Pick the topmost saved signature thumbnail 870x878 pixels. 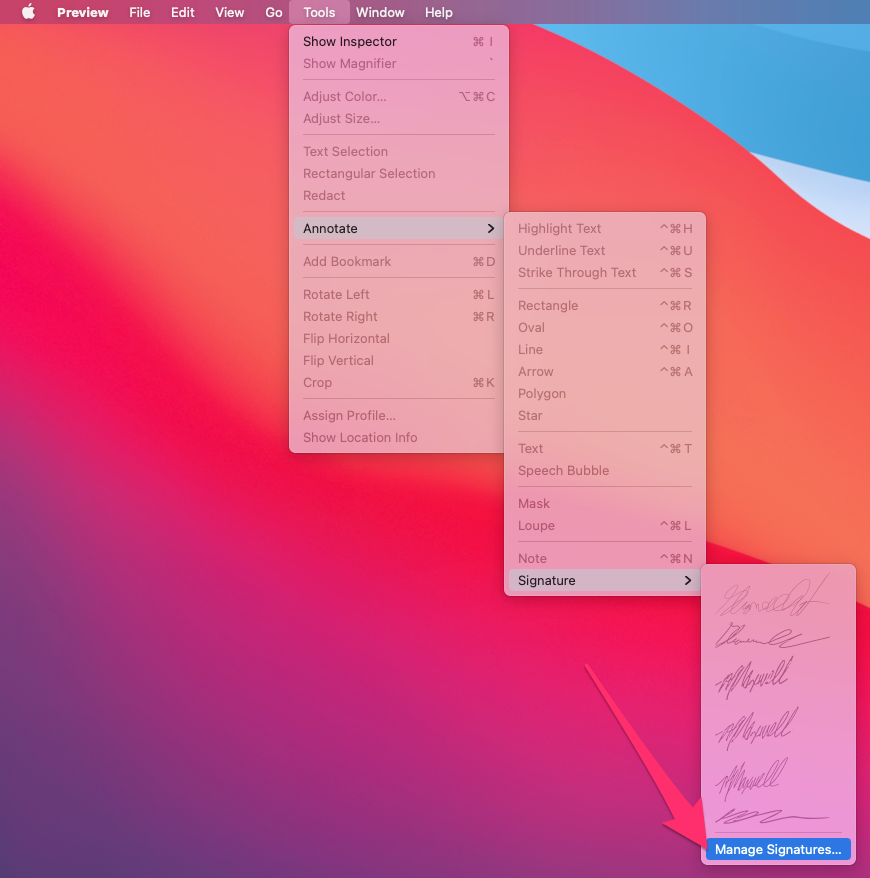[773, 595]
